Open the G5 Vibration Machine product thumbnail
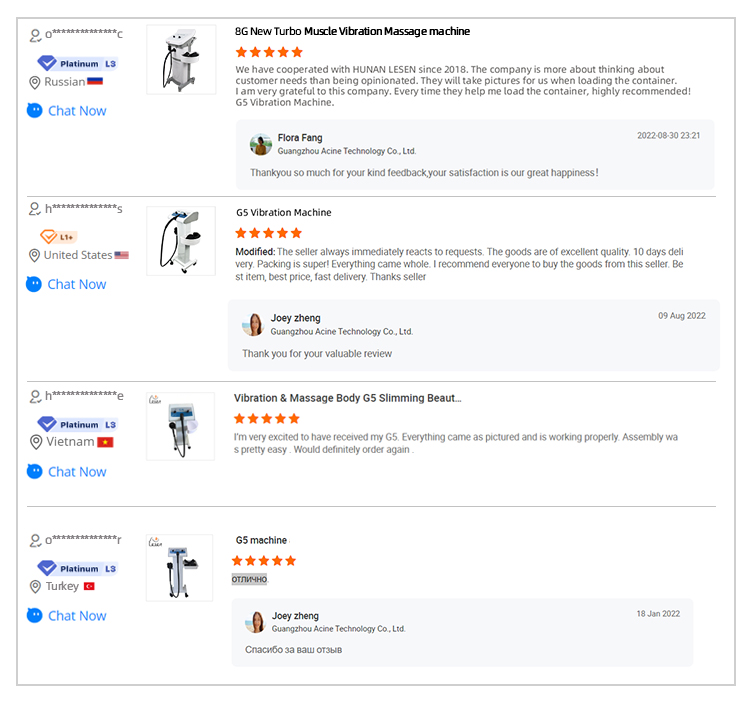750x704 pixels. click(x=181, y=241)
